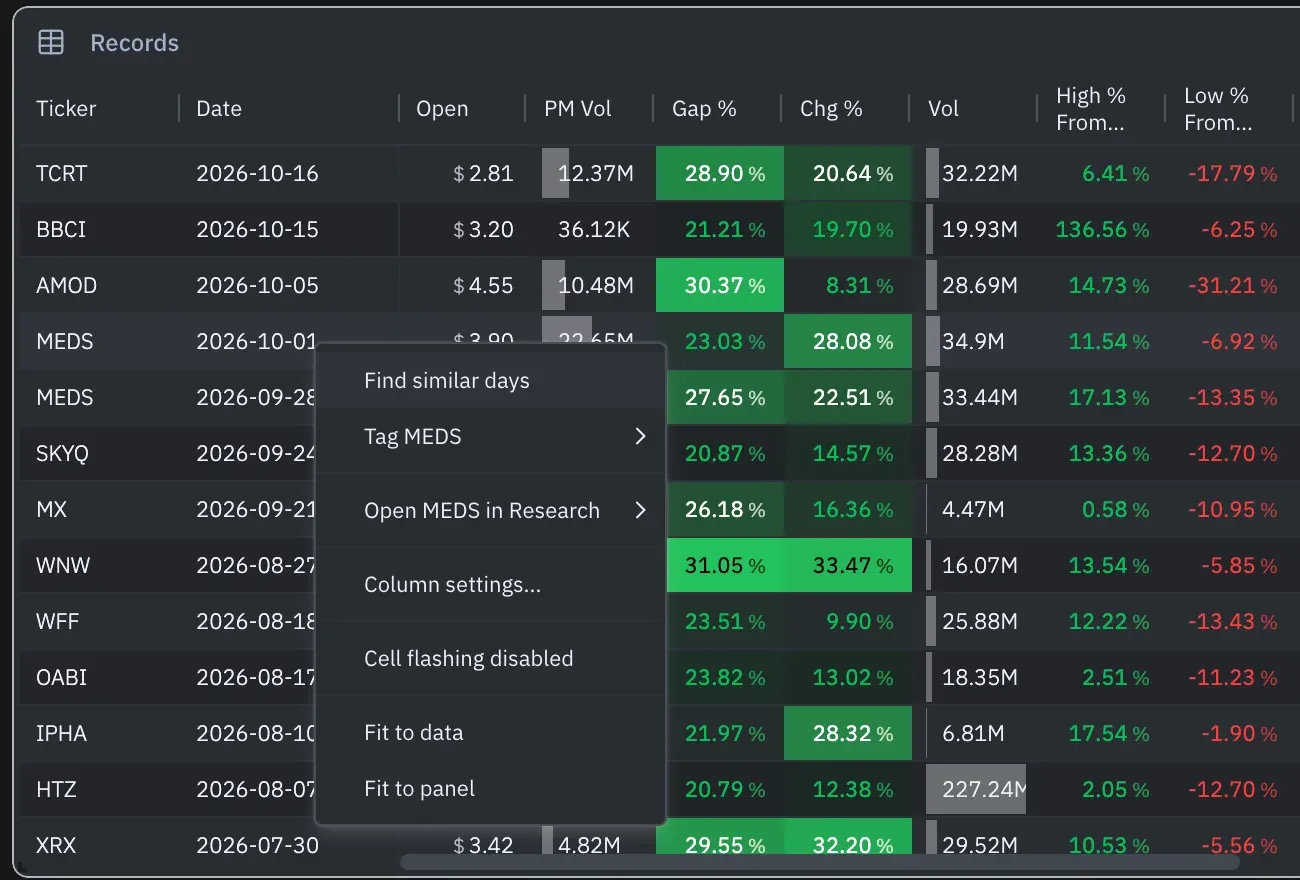Open Column settings… from the menu
The image size is (1300, 880).
point(490,585)
